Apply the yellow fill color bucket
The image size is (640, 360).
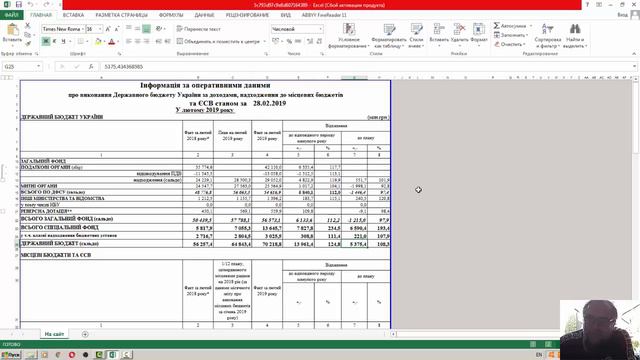98,41
